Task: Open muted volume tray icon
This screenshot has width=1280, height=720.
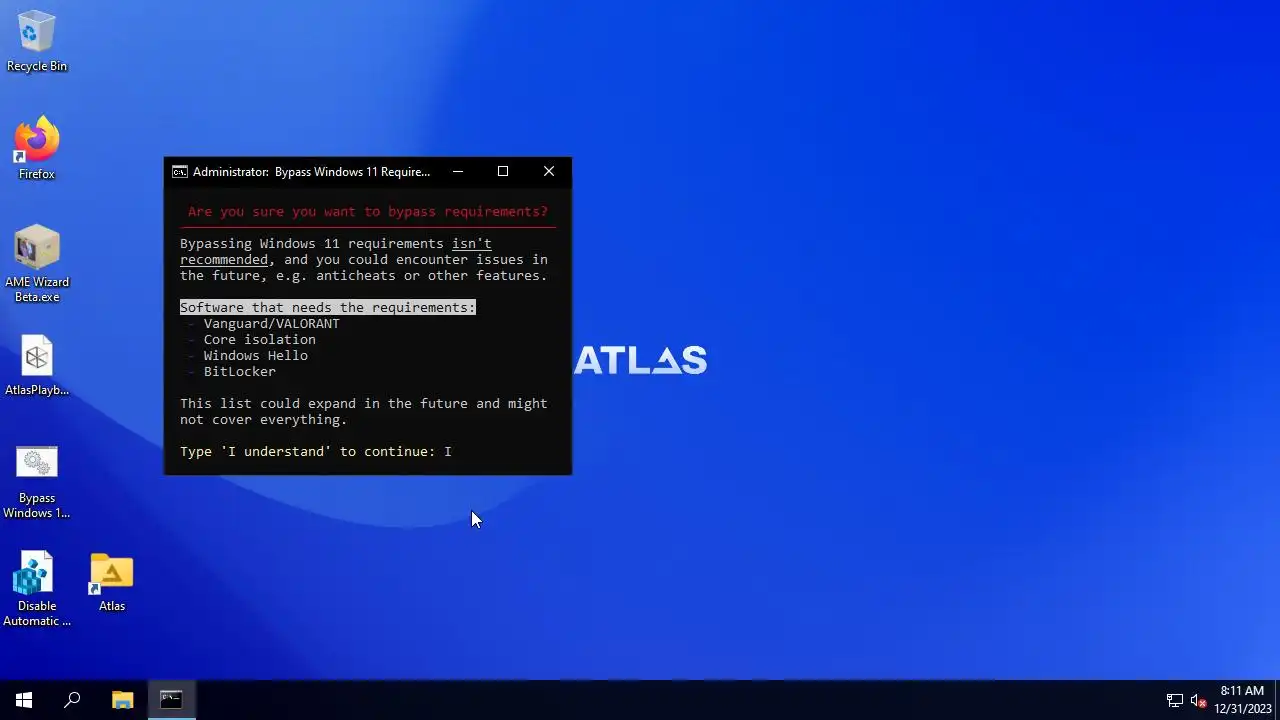Action: (x=1198, y=701)
